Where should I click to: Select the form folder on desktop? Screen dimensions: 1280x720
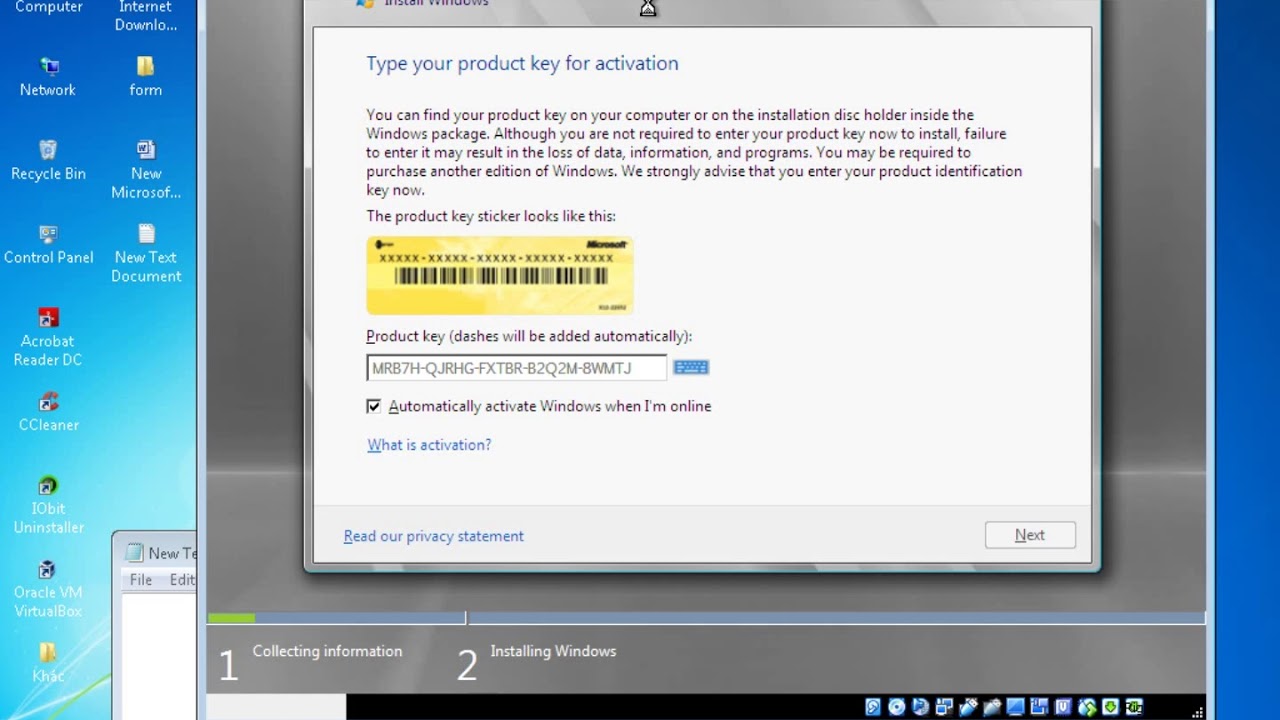[x=146, y=77]
